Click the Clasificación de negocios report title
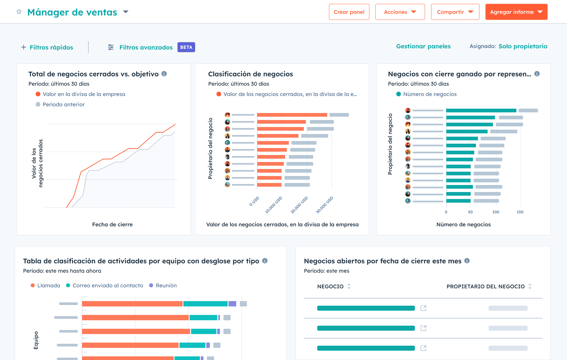The height and width of the screenshot is (360, 567). click(x=250, y=74)
